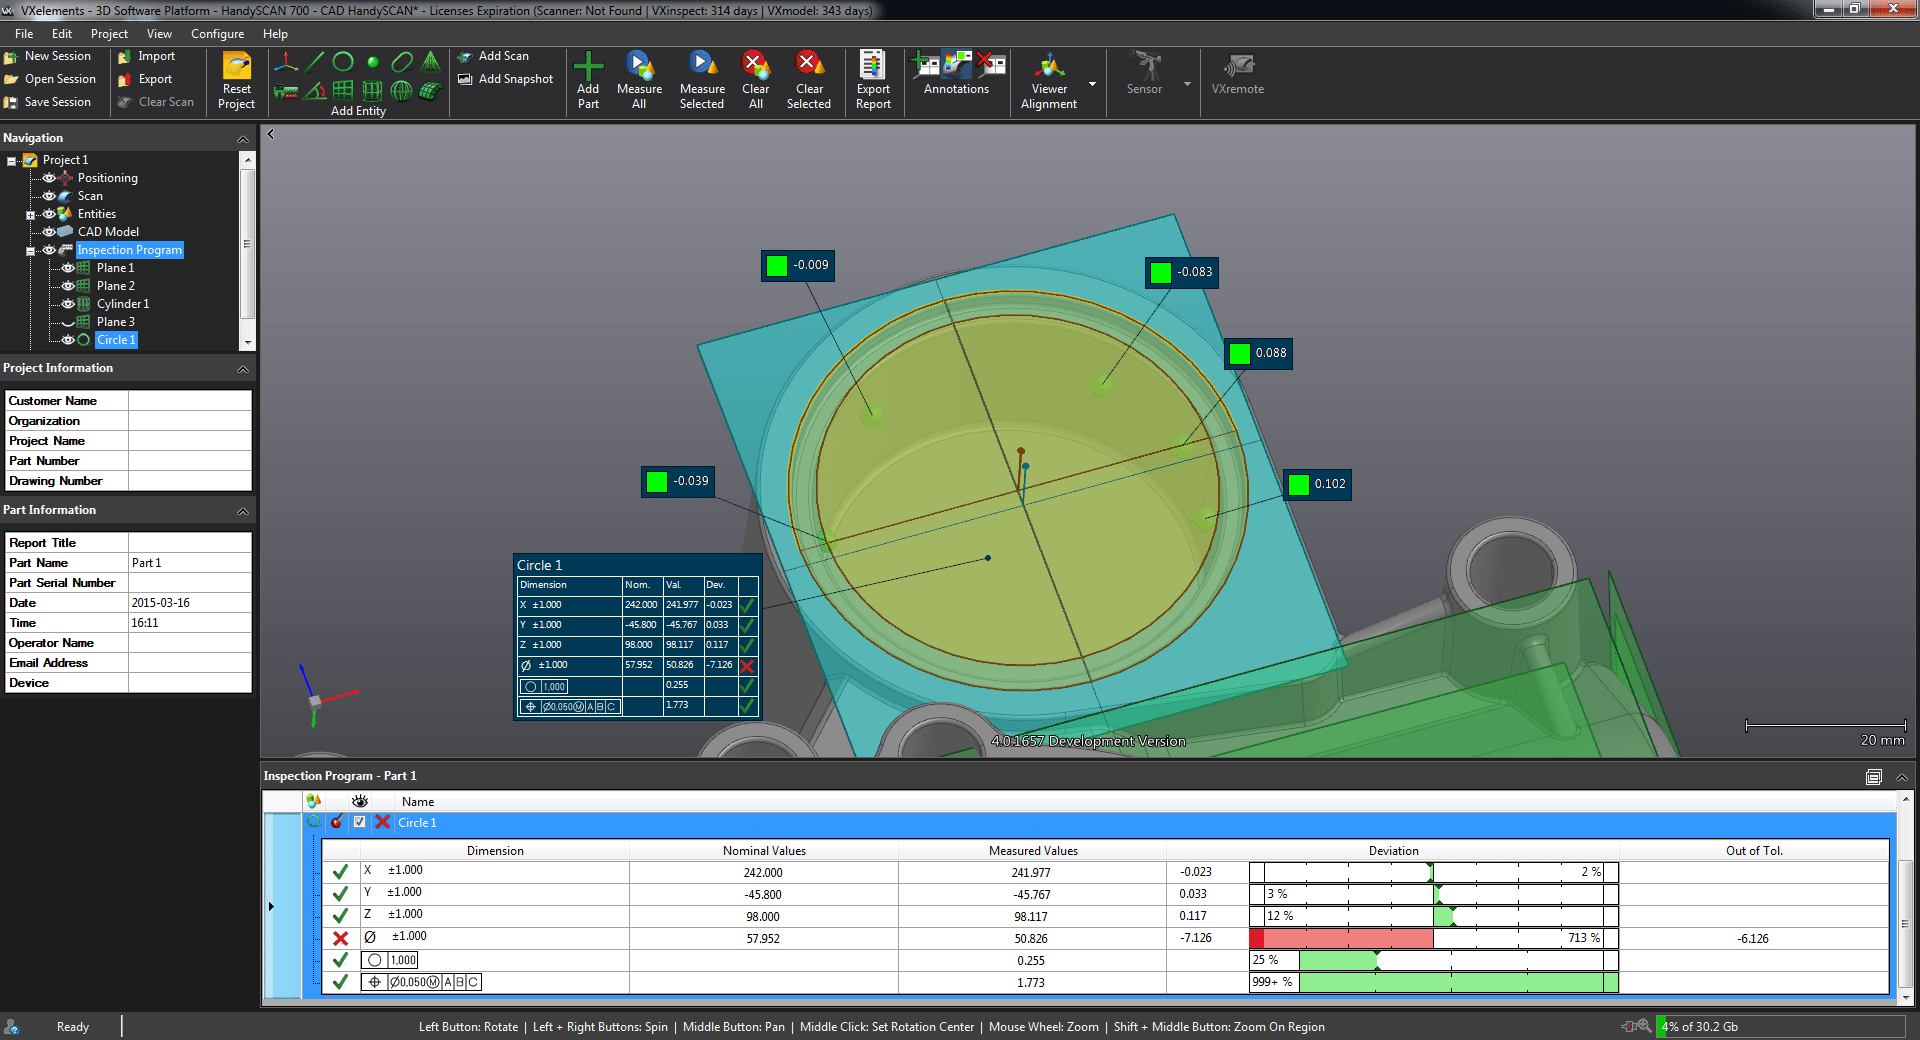Edit the Part Name field showing Part 1
This screenshot has height=1040, width=1920.
click(x=190, y=562)
